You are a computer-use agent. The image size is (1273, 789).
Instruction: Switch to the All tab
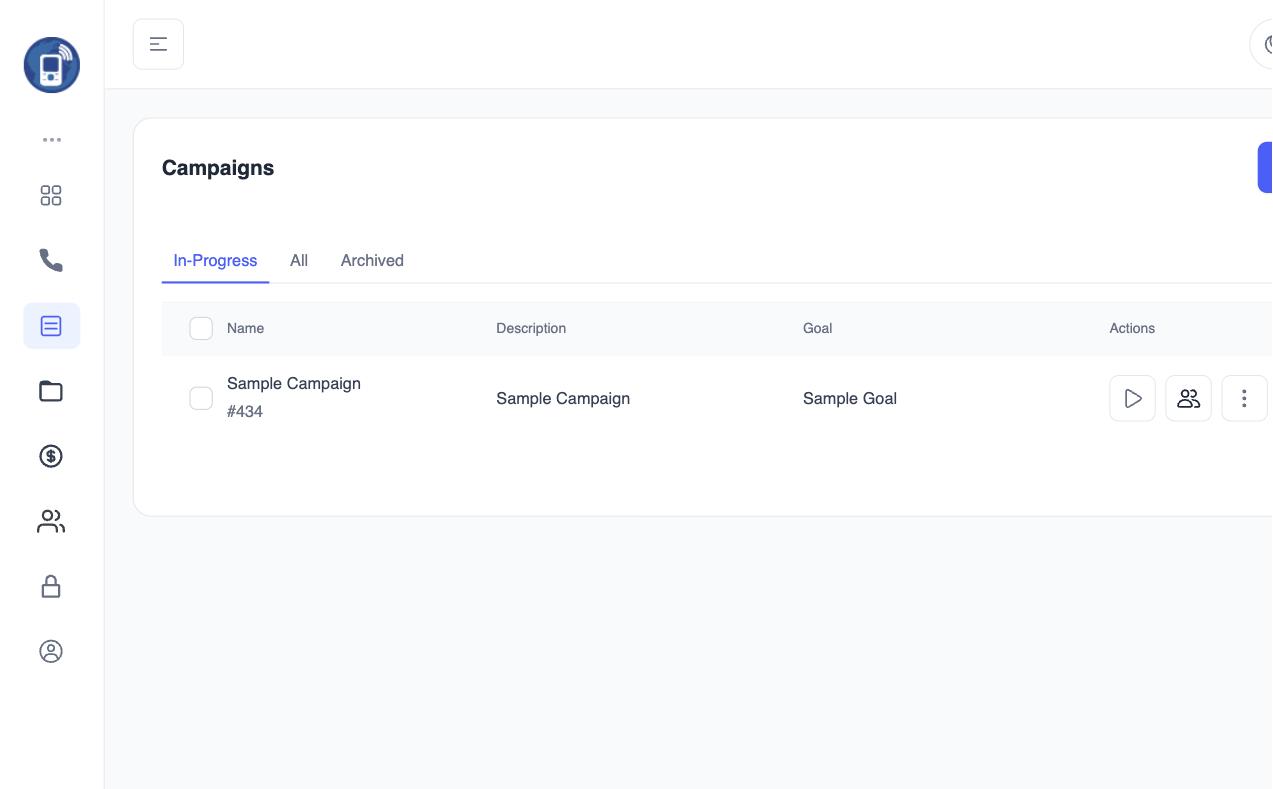pos(299,260)
